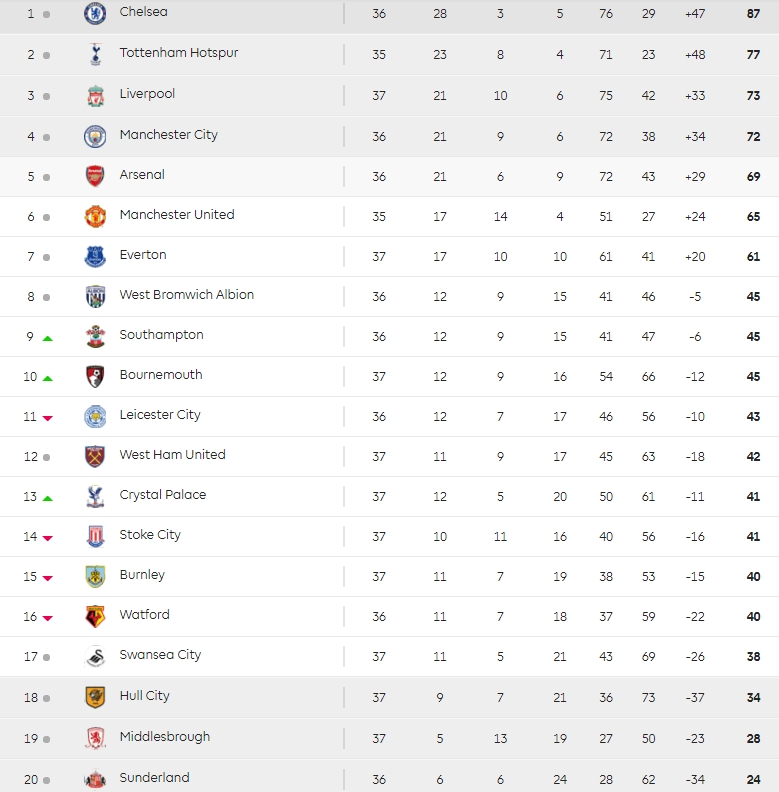Screen dimensions: 779x792
Task: Click the Liverpool club badge
Action: pyautogui.click(x=95, y=95)
